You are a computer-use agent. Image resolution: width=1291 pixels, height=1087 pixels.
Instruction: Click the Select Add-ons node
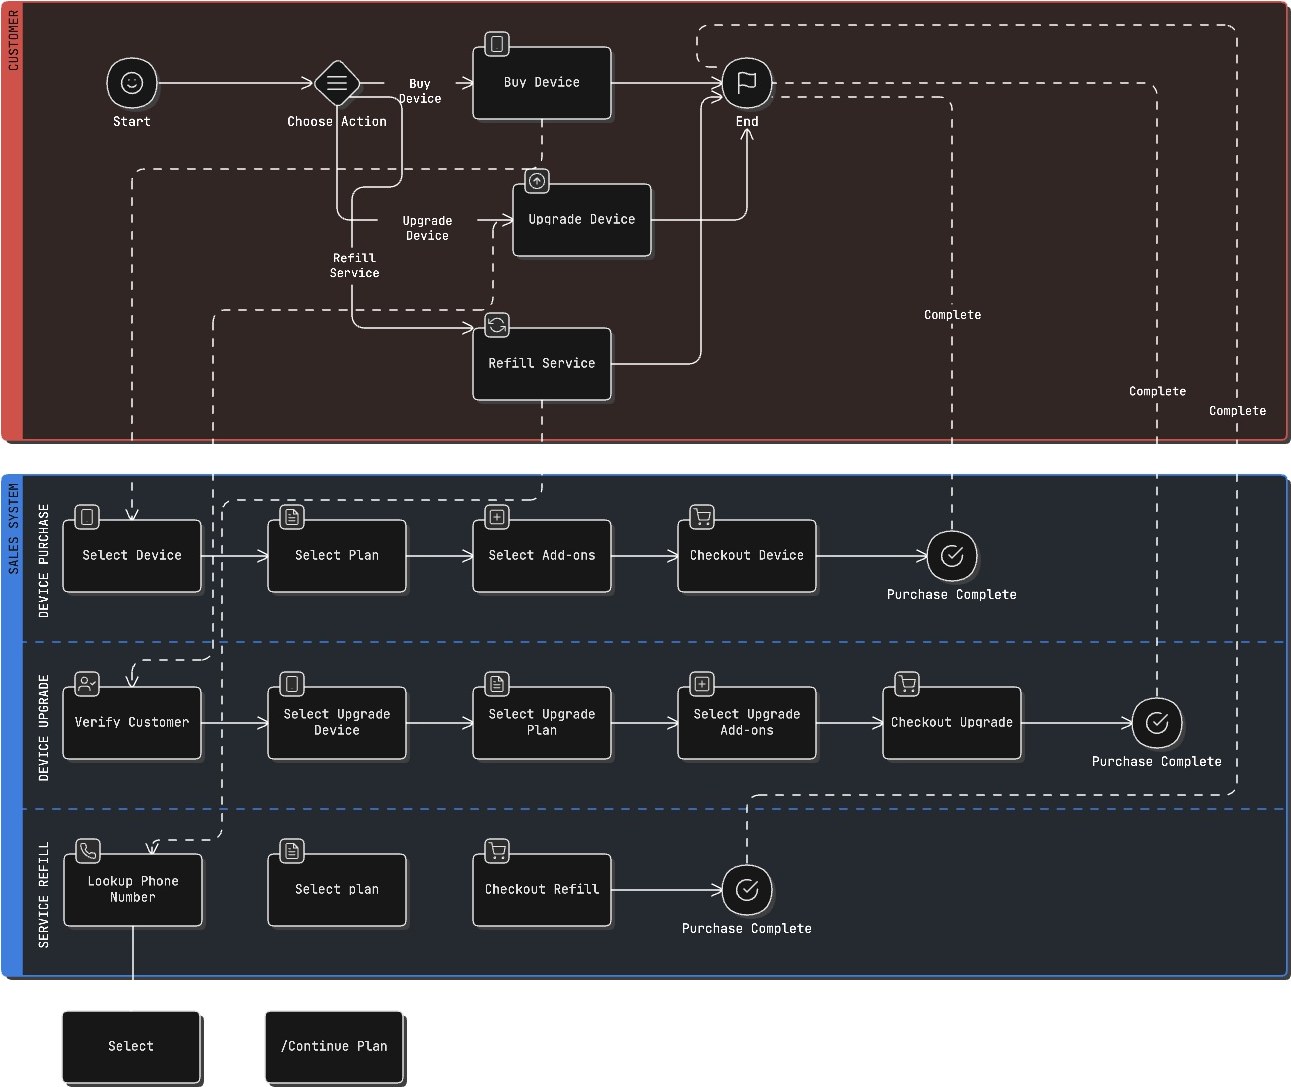coord(542,556)
